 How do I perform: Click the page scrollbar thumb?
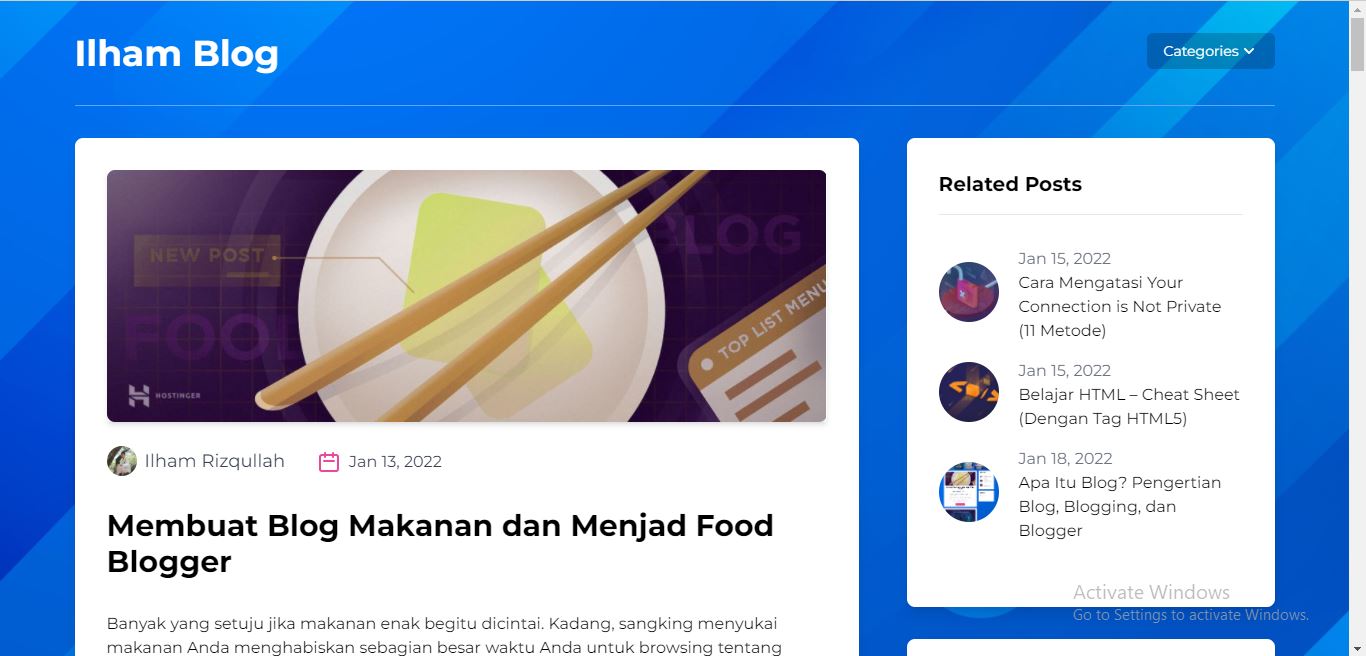(1357, 44)
